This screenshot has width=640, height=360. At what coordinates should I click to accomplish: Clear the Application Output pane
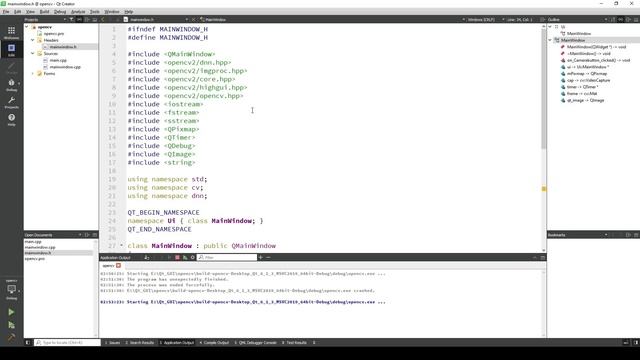pyautogui.click(x=147, y=257)
